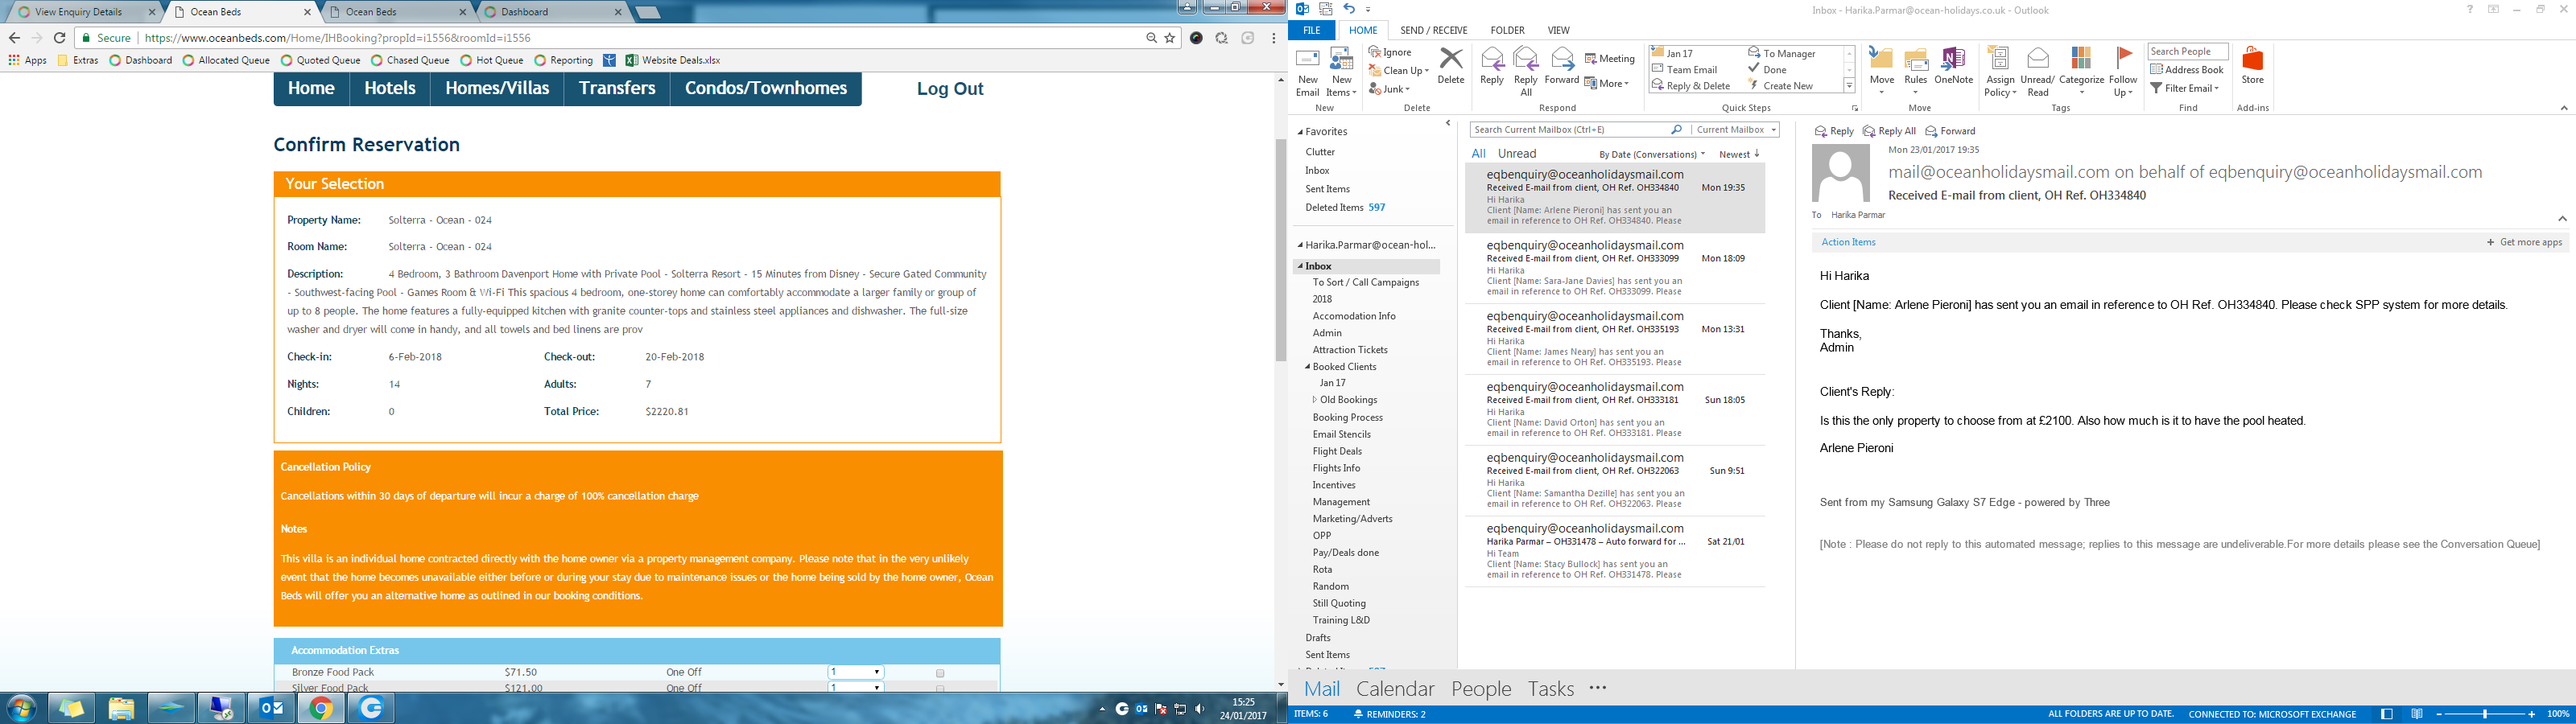Open Chrome's three-dot menu
The image size is (2576, 724).
click(x=1273, y=38)
